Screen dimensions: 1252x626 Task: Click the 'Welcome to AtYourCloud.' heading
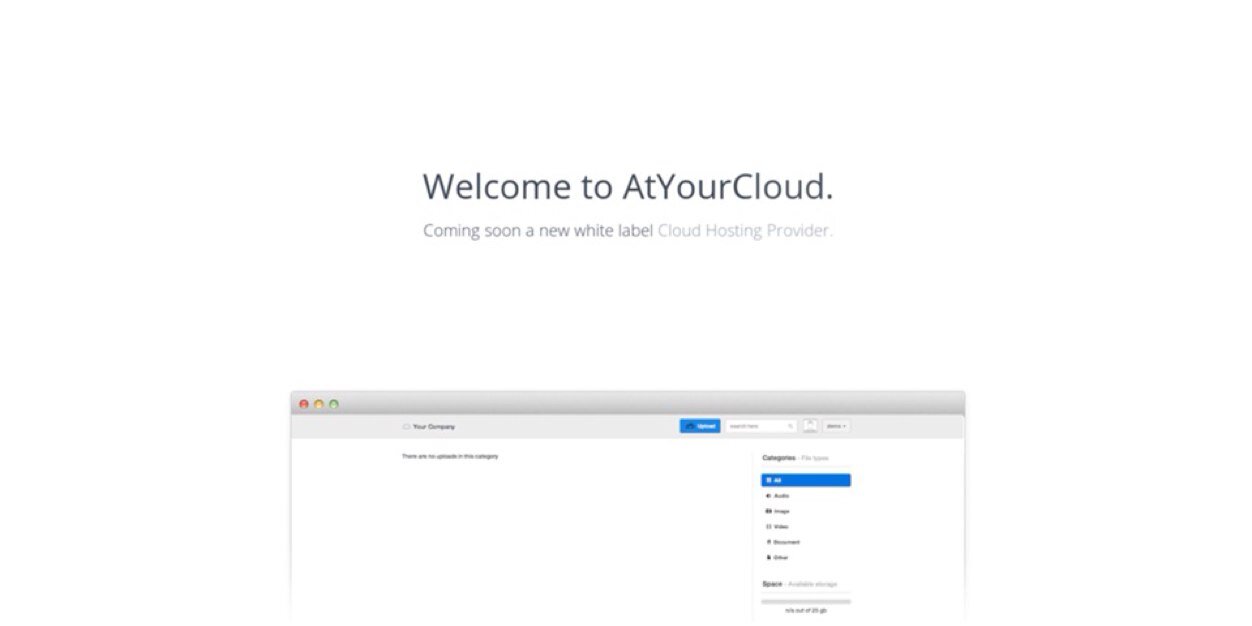(x=627, y=187)
